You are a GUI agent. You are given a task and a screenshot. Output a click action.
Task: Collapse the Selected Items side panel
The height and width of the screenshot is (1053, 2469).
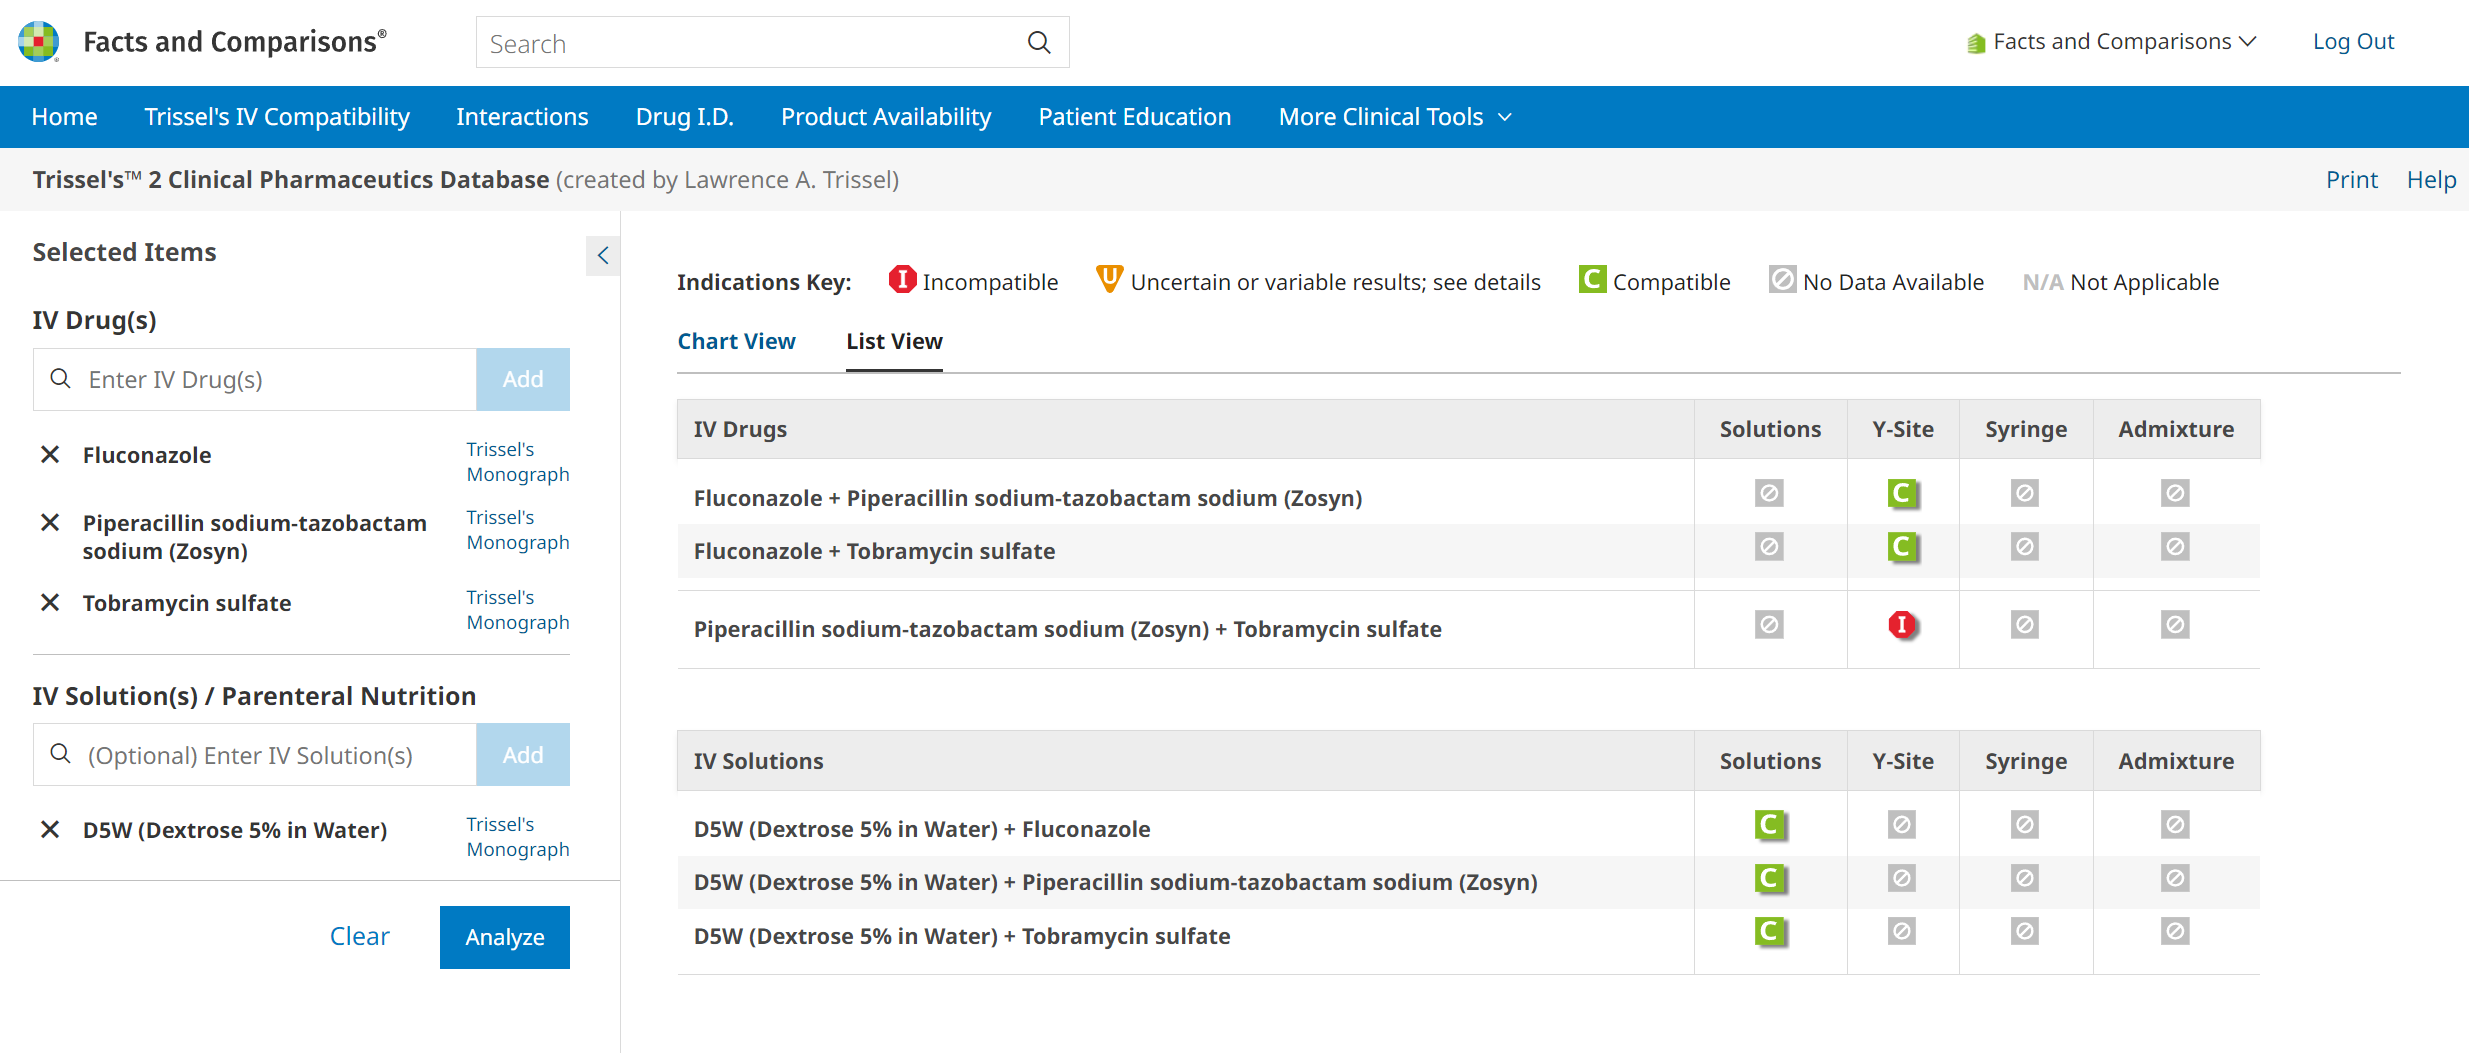(602, 256)
